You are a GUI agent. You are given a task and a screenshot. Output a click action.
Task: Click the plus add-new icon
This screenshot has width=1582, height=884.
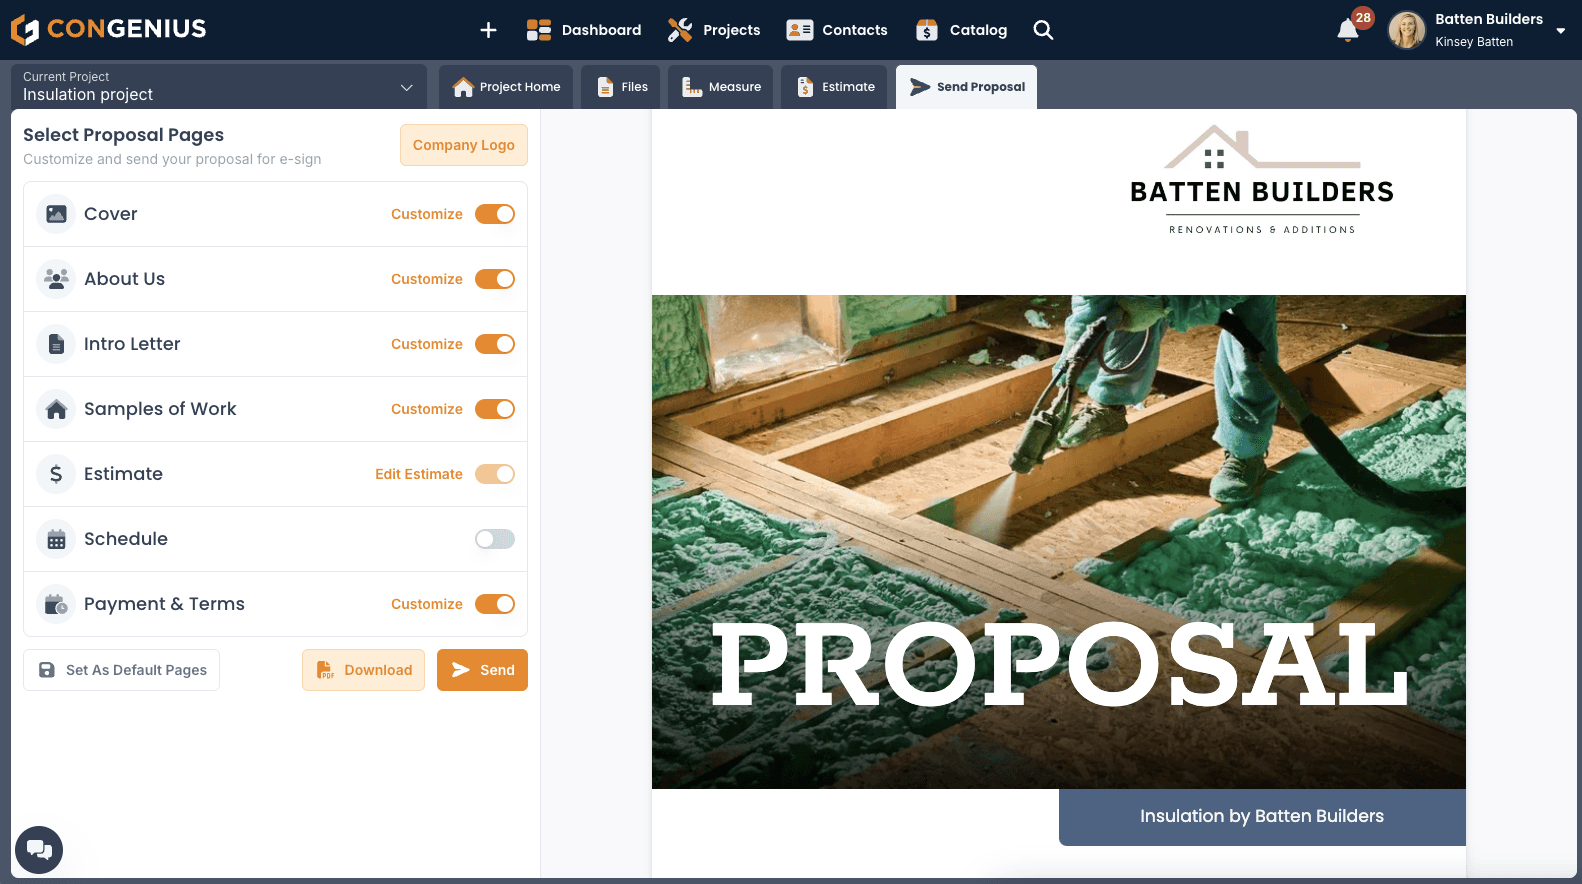pos(488,30)
